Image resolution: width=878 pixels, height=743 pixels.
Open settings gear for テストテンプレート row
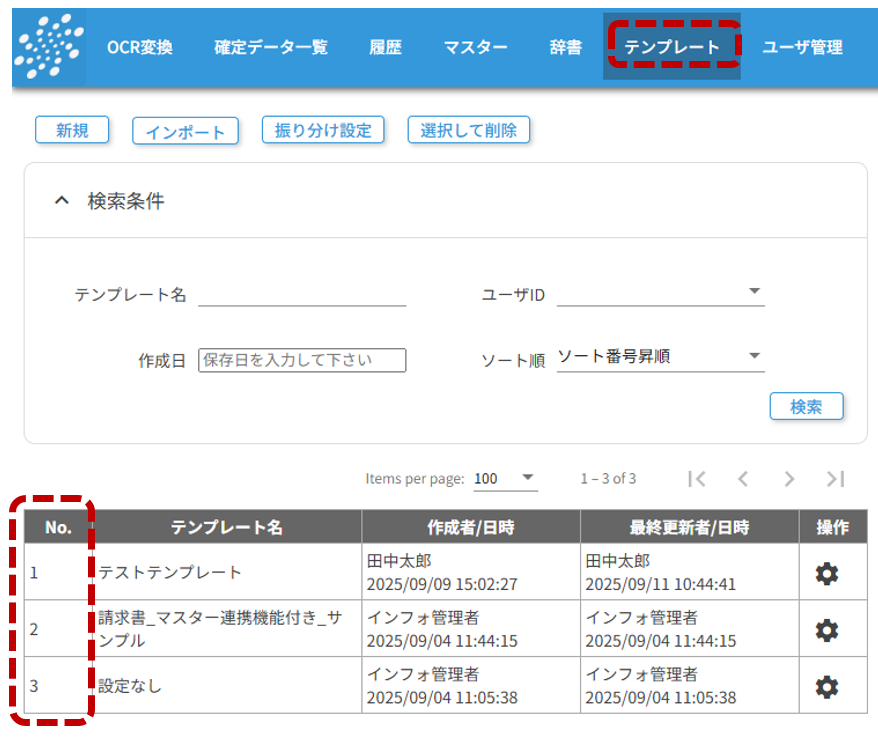[x=826, y=573]
